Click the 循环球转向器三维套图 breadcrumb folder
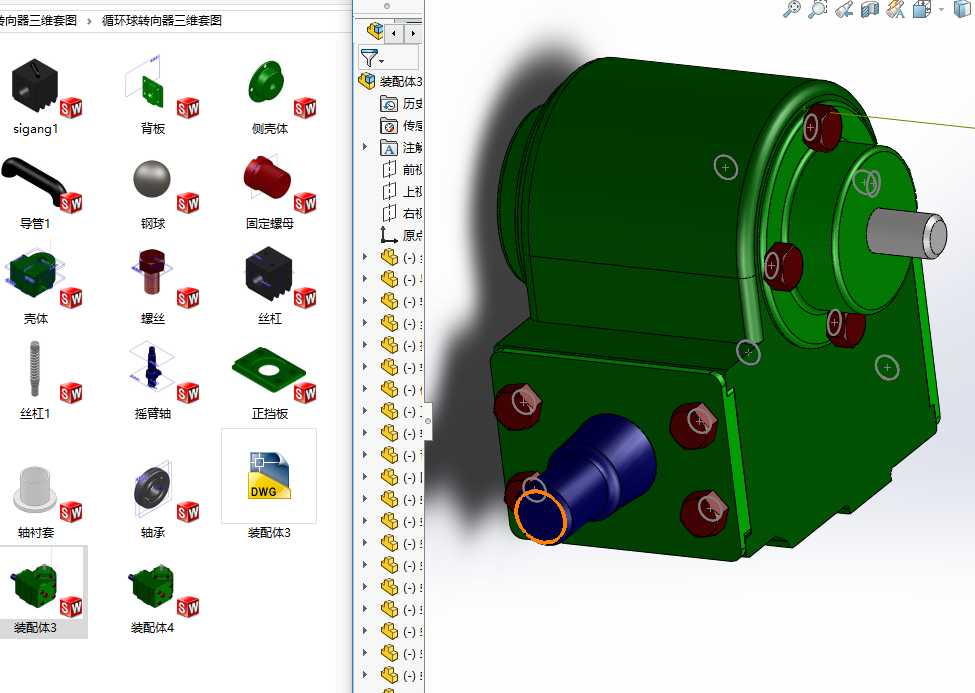The width and height of the screenshot is (975, 693). (162, 20)
